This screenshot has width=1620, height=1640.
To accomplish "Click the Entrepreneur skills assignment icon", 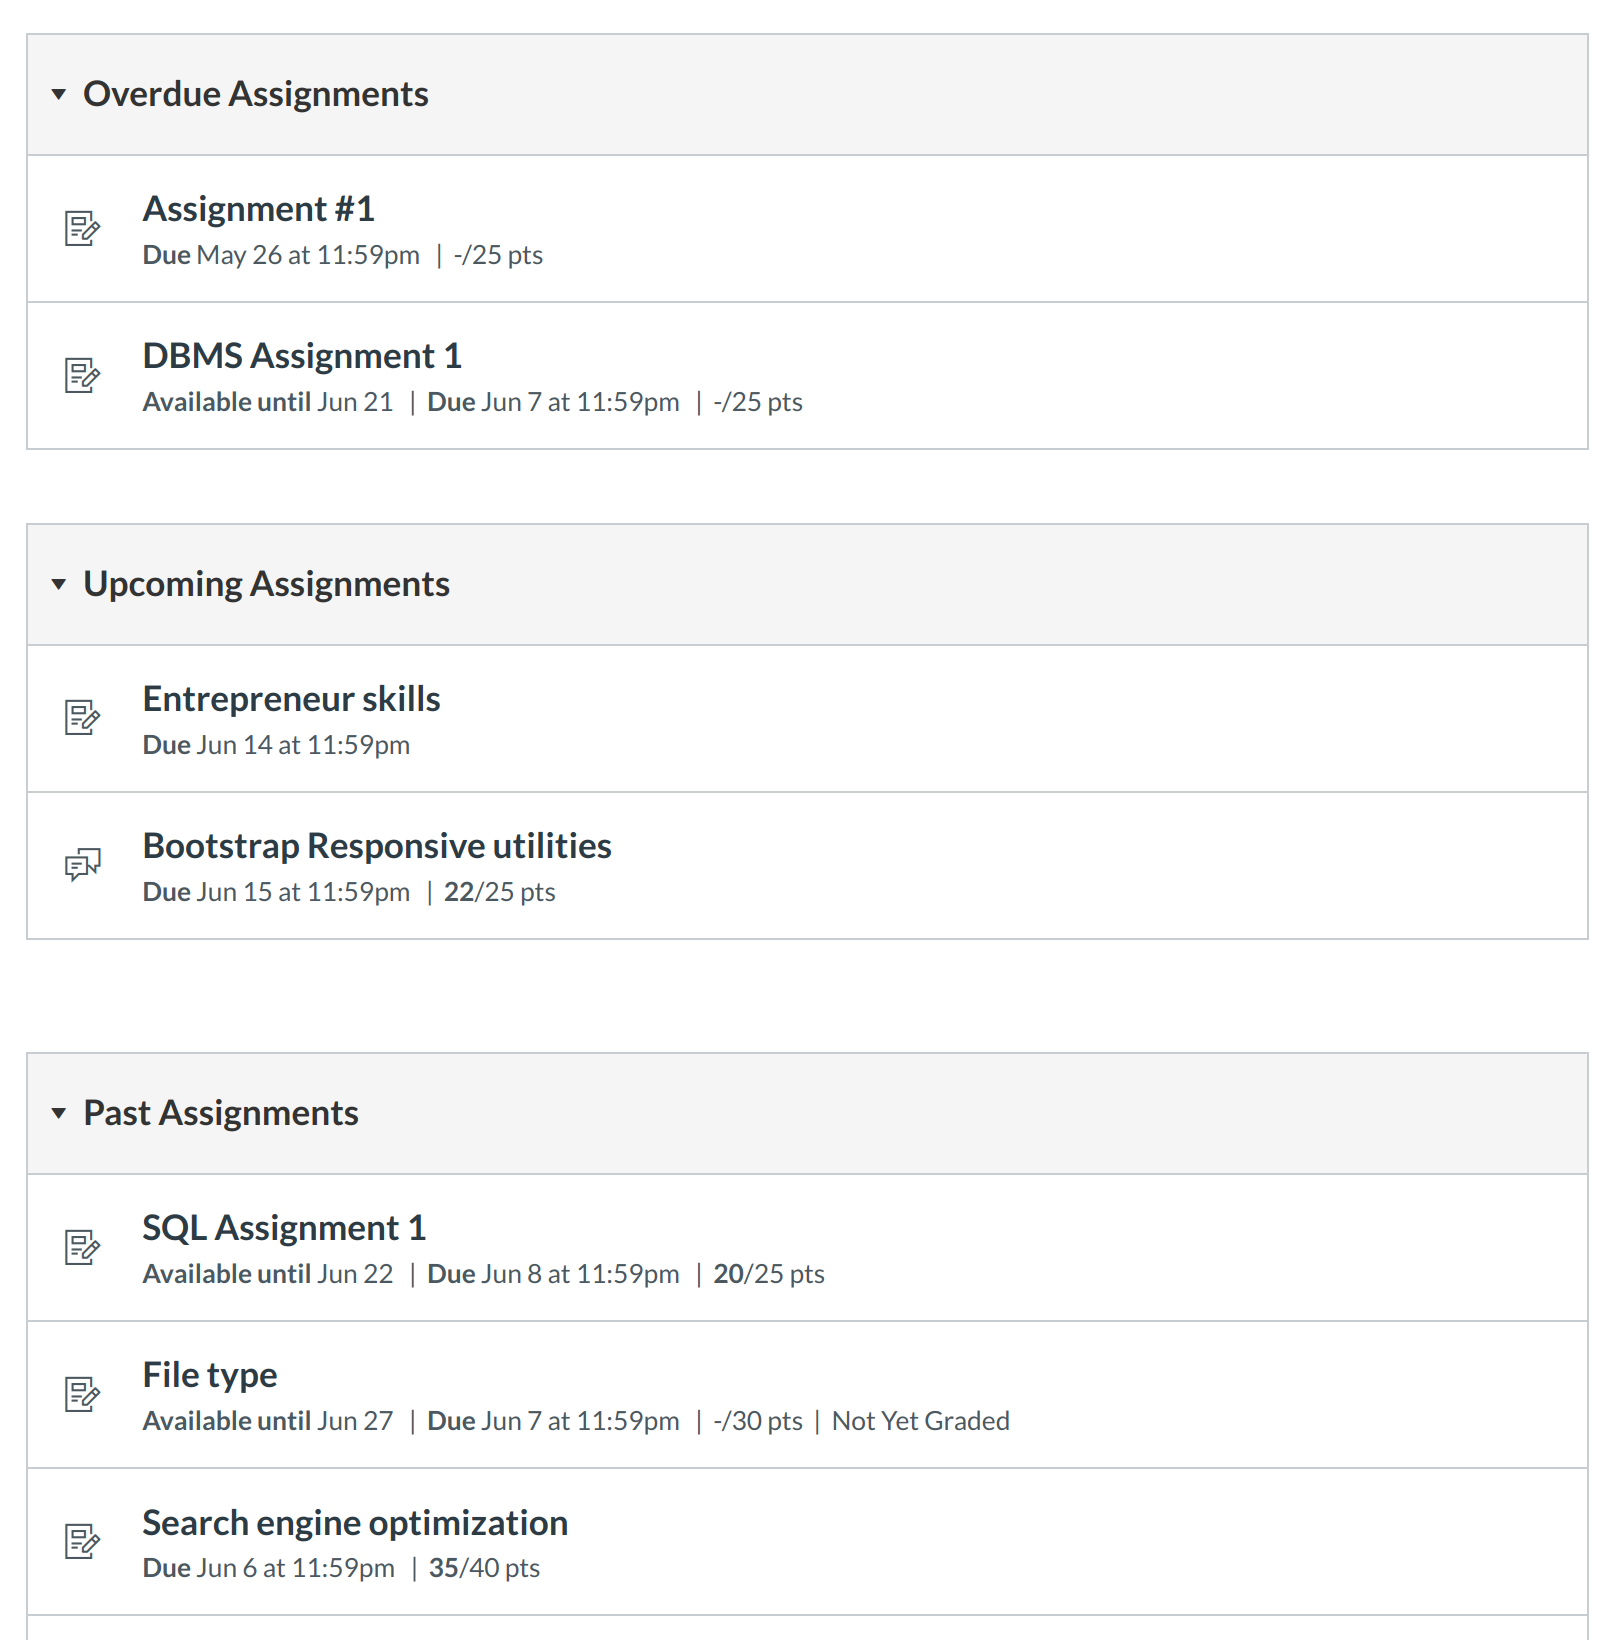I will pyautogui.click(x=82, y=717).
